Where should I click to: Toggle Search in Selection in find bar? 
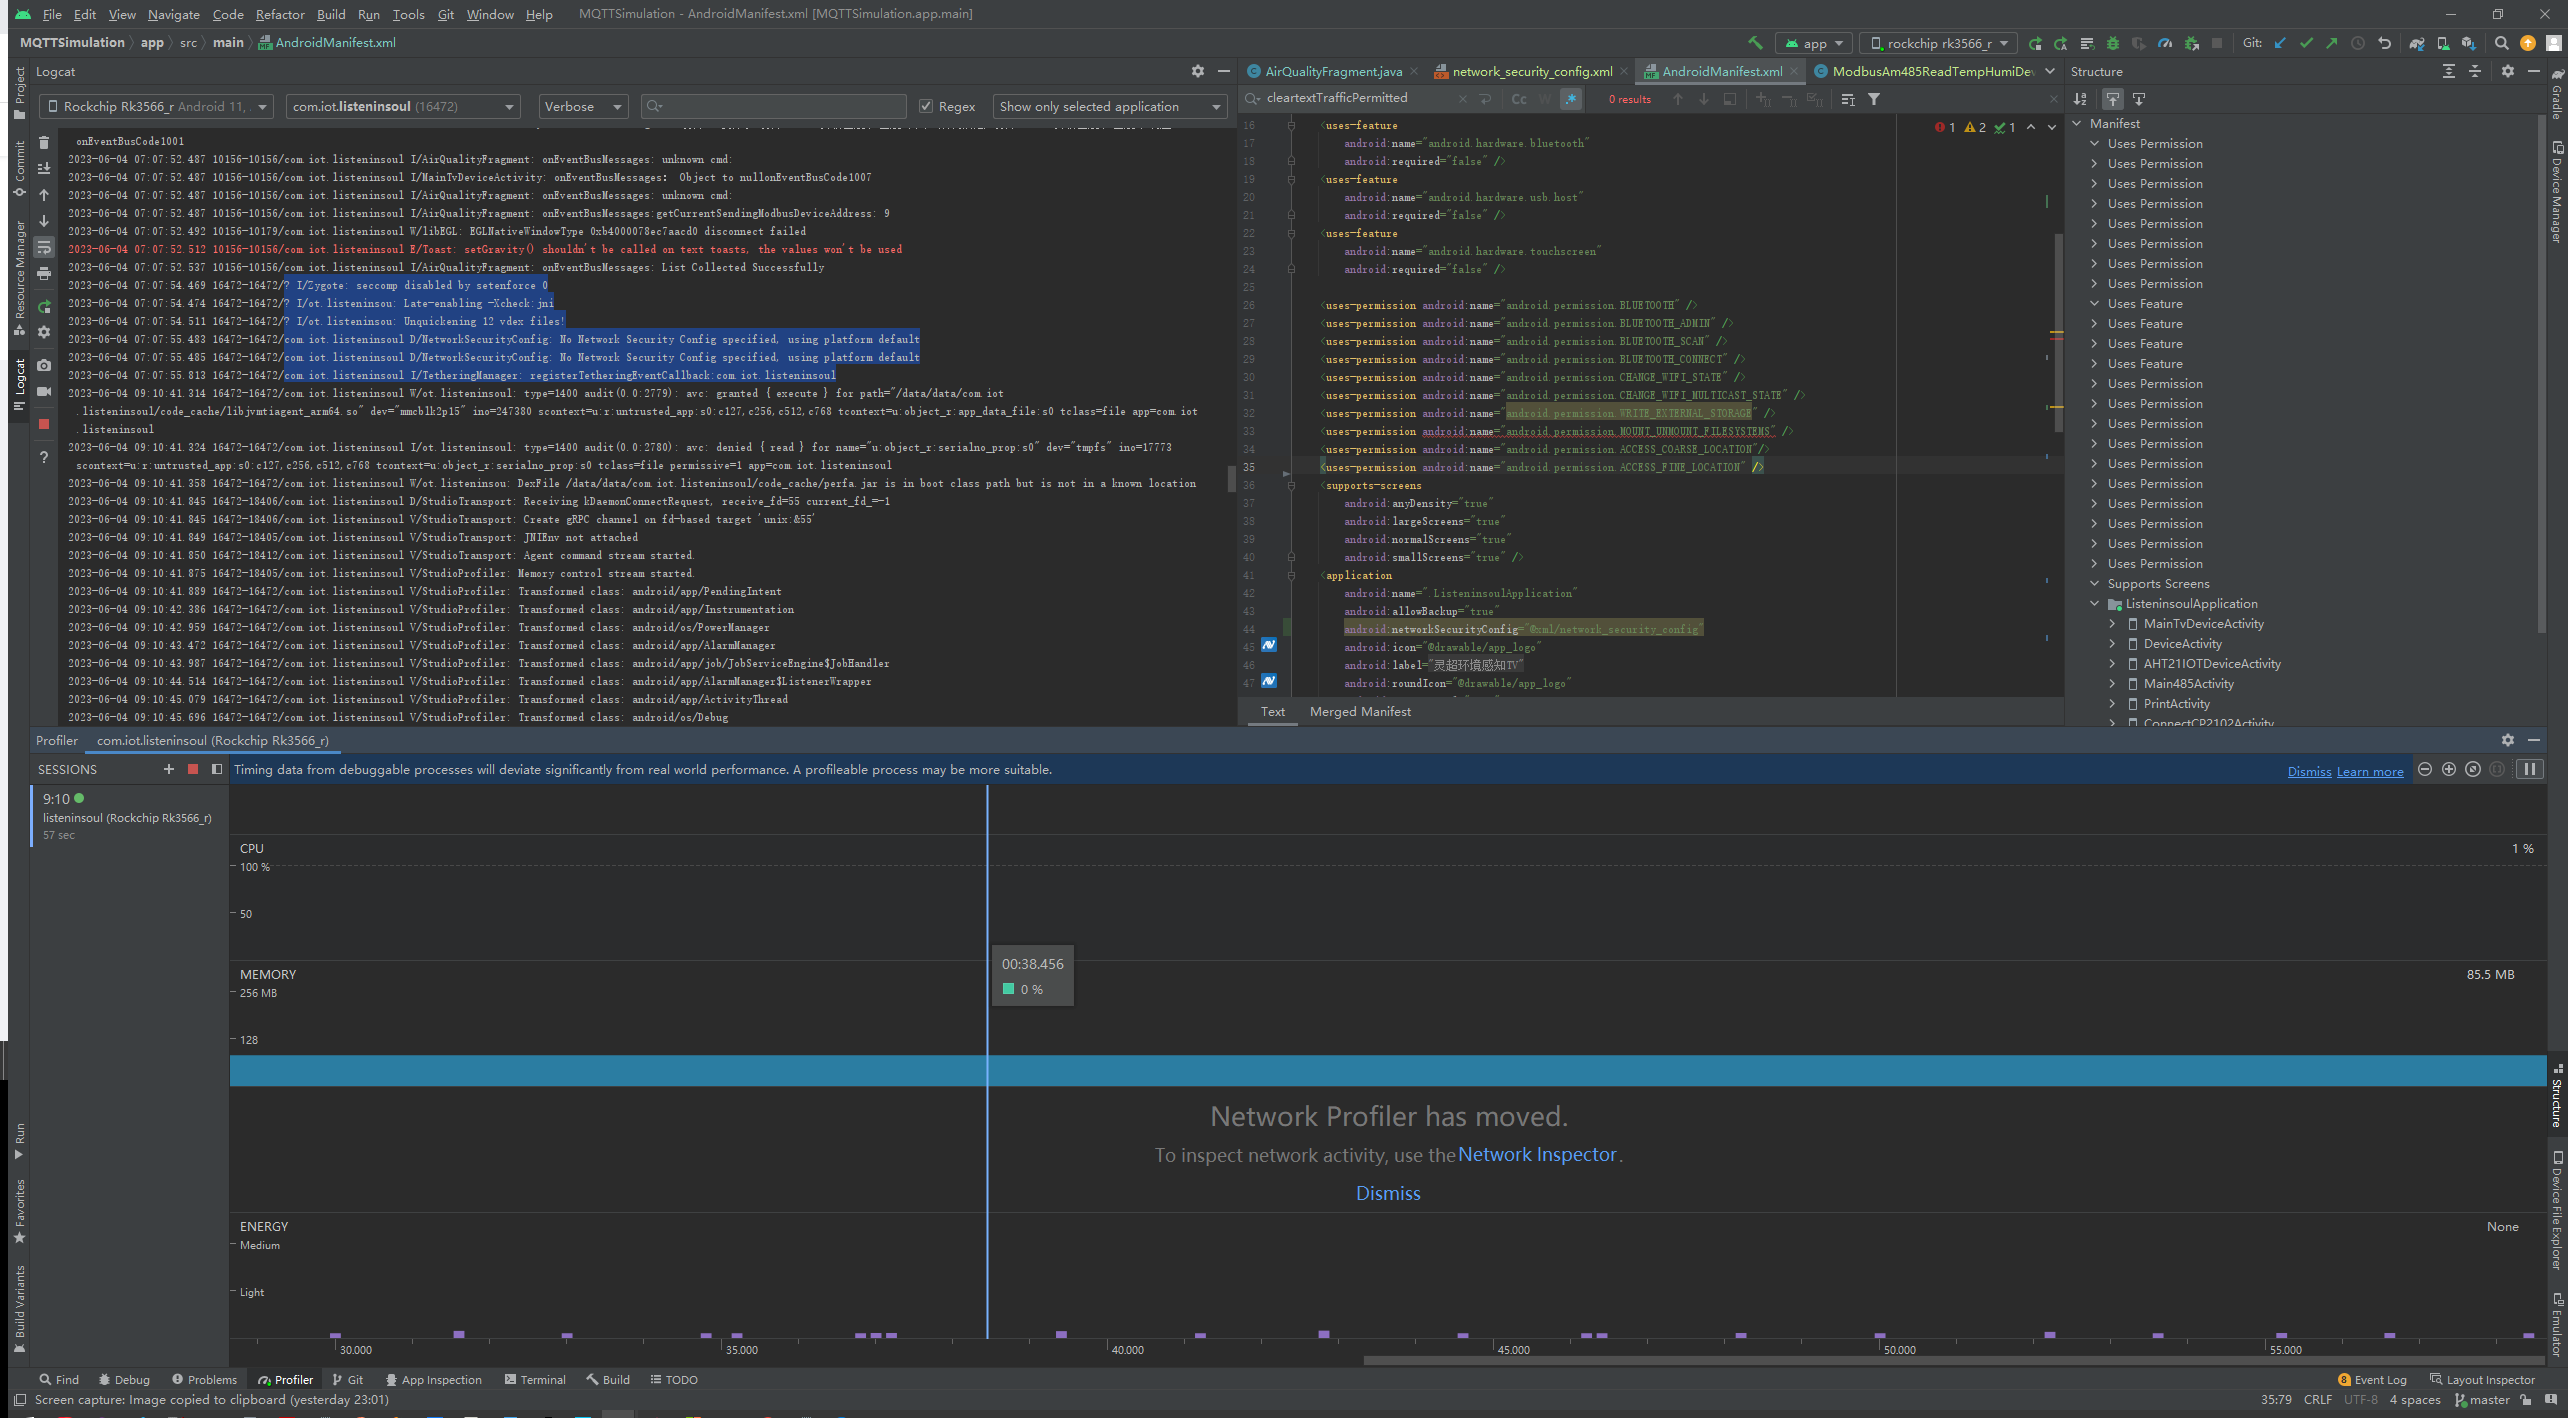pos(1729,99)
